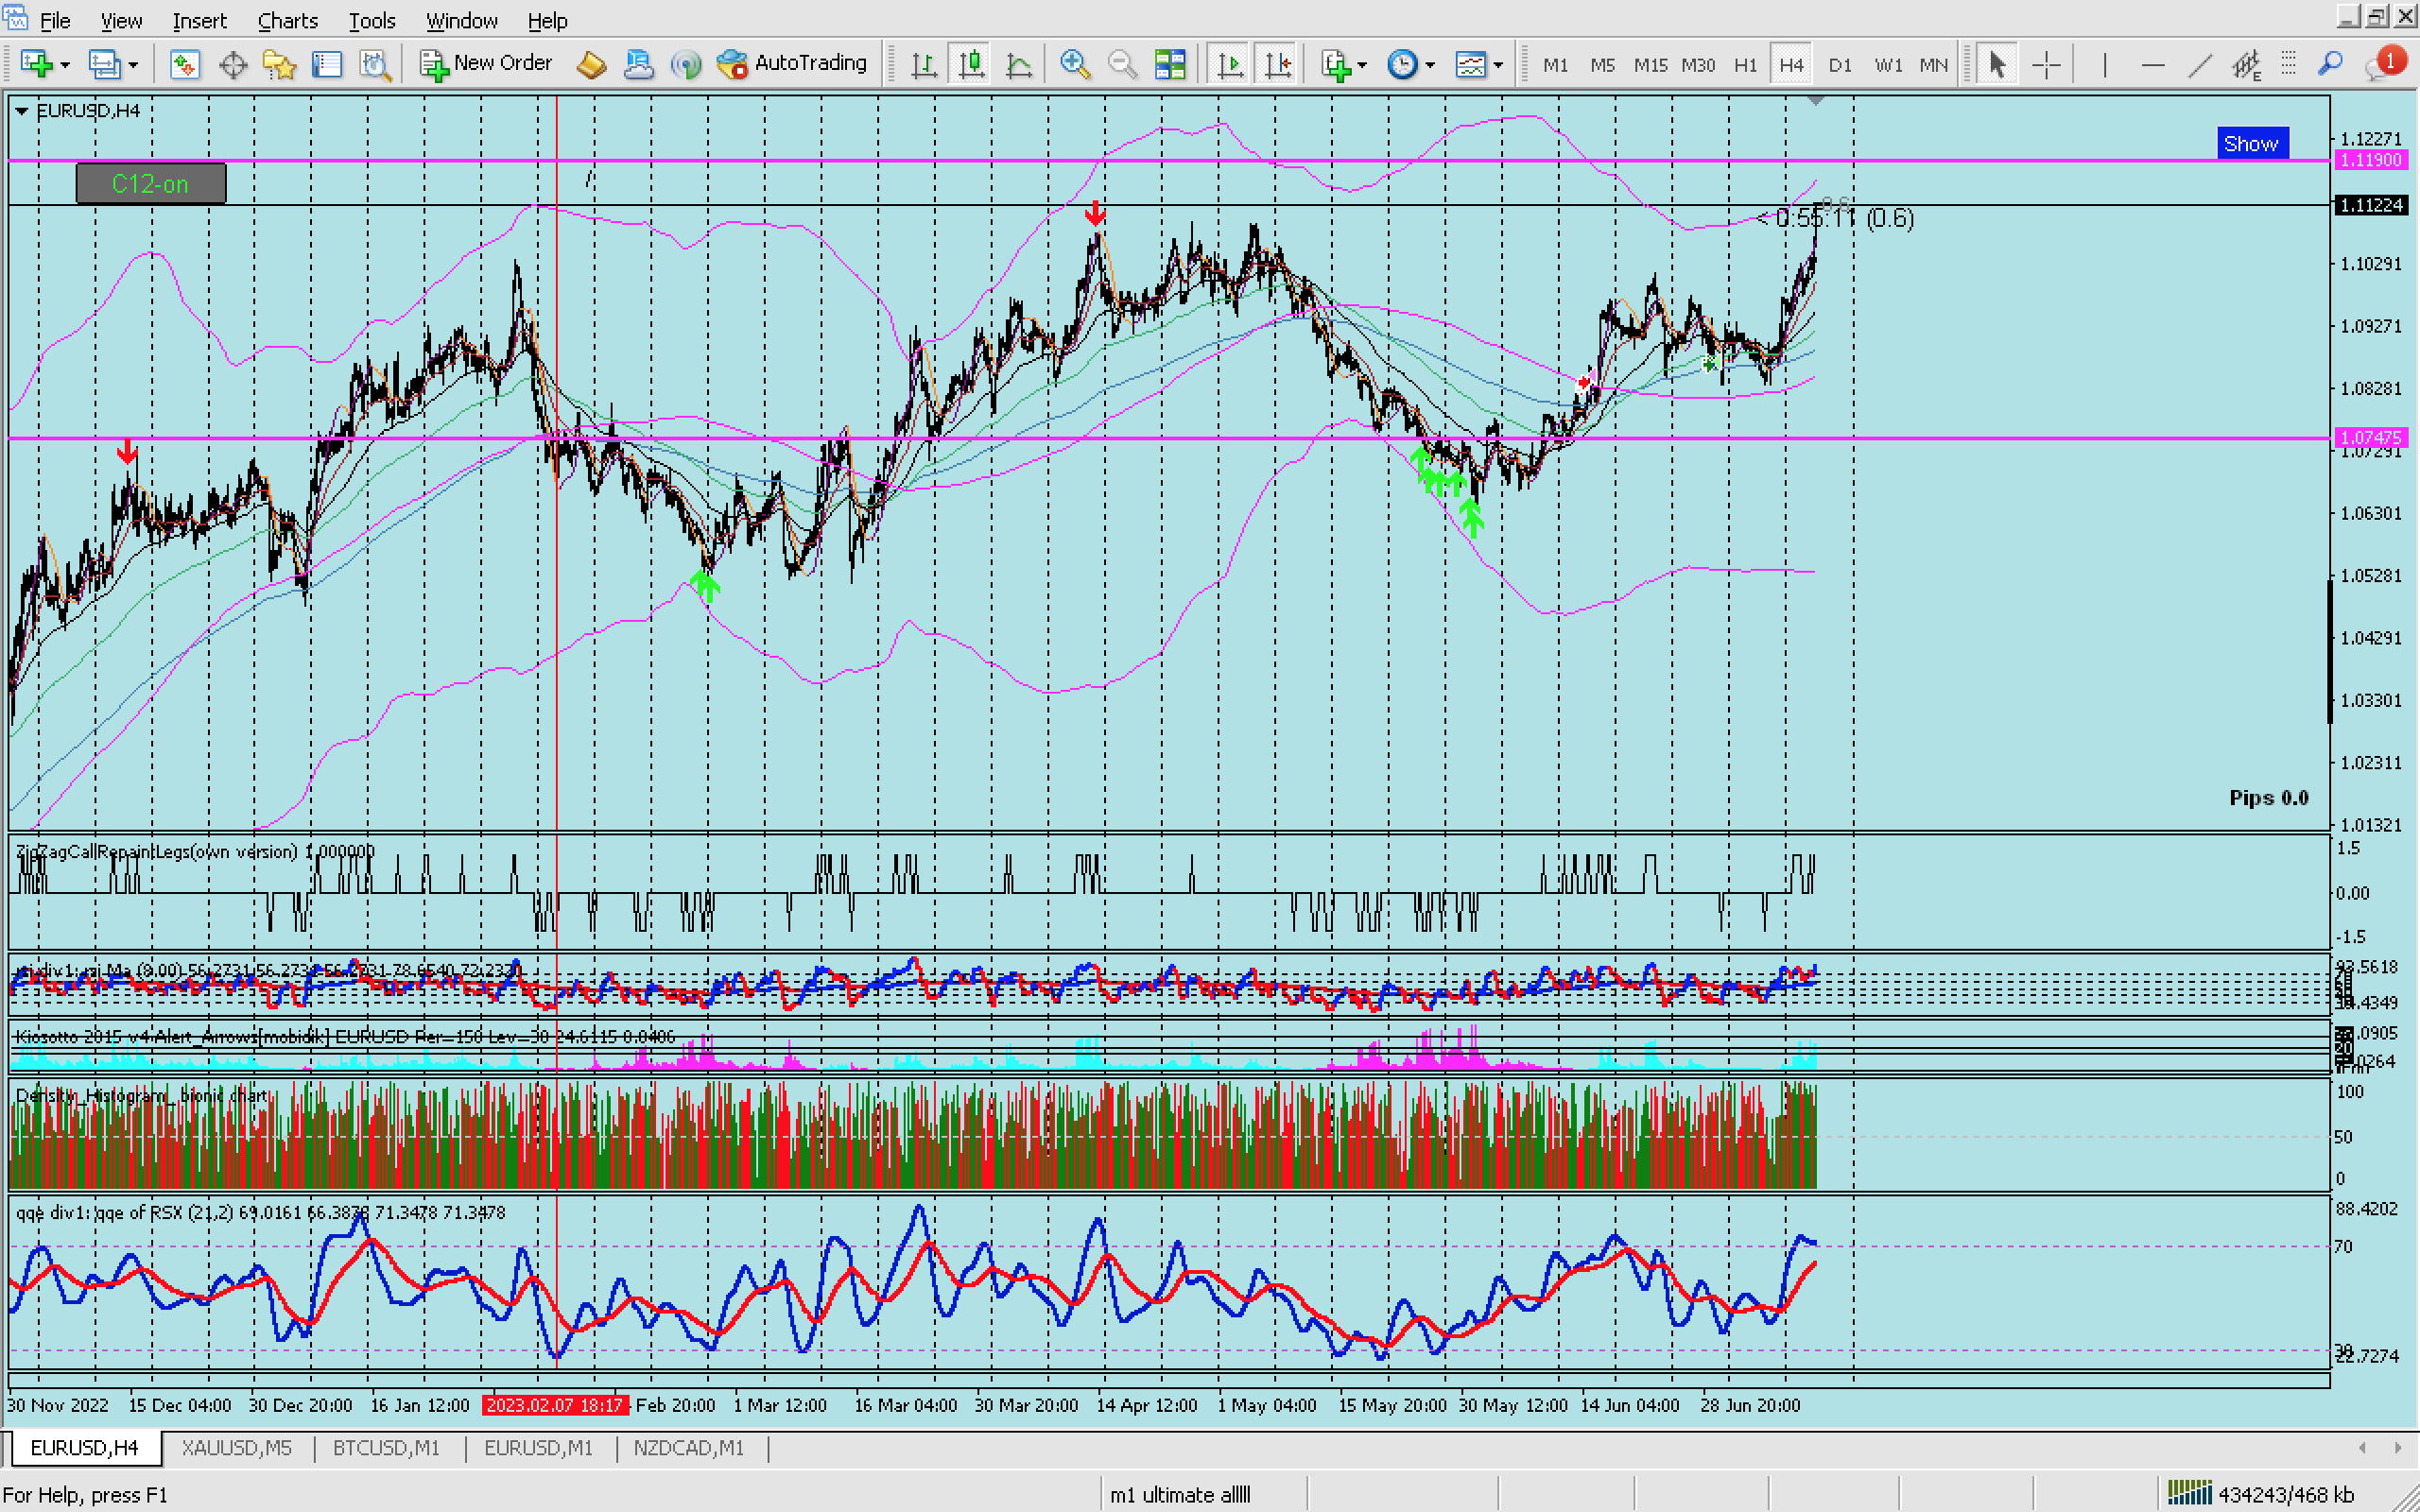Toggle the Chart Shift button
This screenshot has height=1512, width=2420.
tap(1277, 65)
